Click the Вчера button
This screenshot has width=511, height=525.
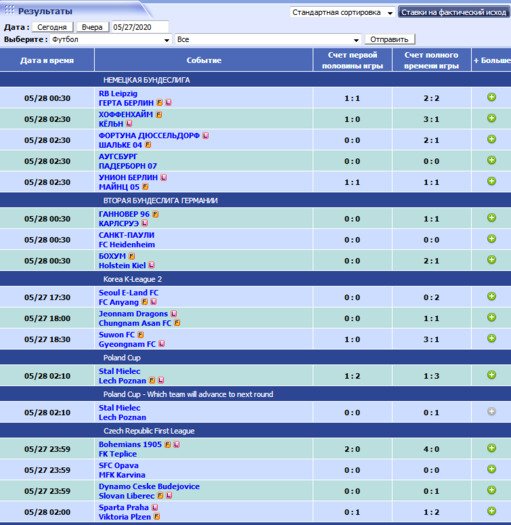point(92,27)
